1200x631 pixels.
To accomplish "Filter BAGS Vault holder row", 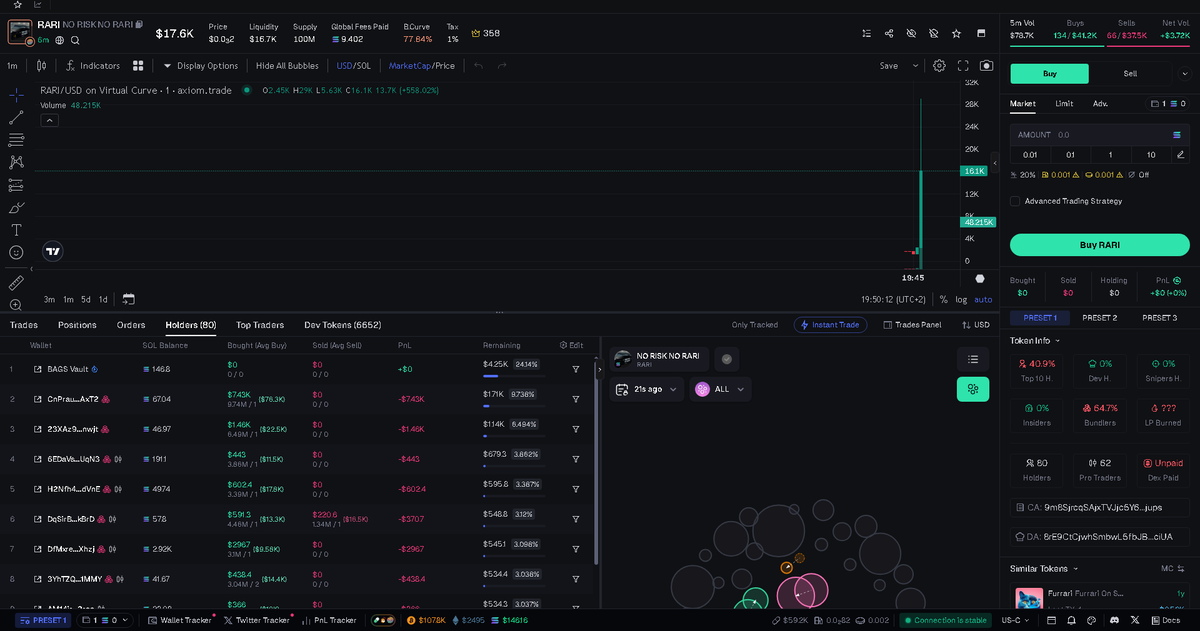I will [576, 369].
